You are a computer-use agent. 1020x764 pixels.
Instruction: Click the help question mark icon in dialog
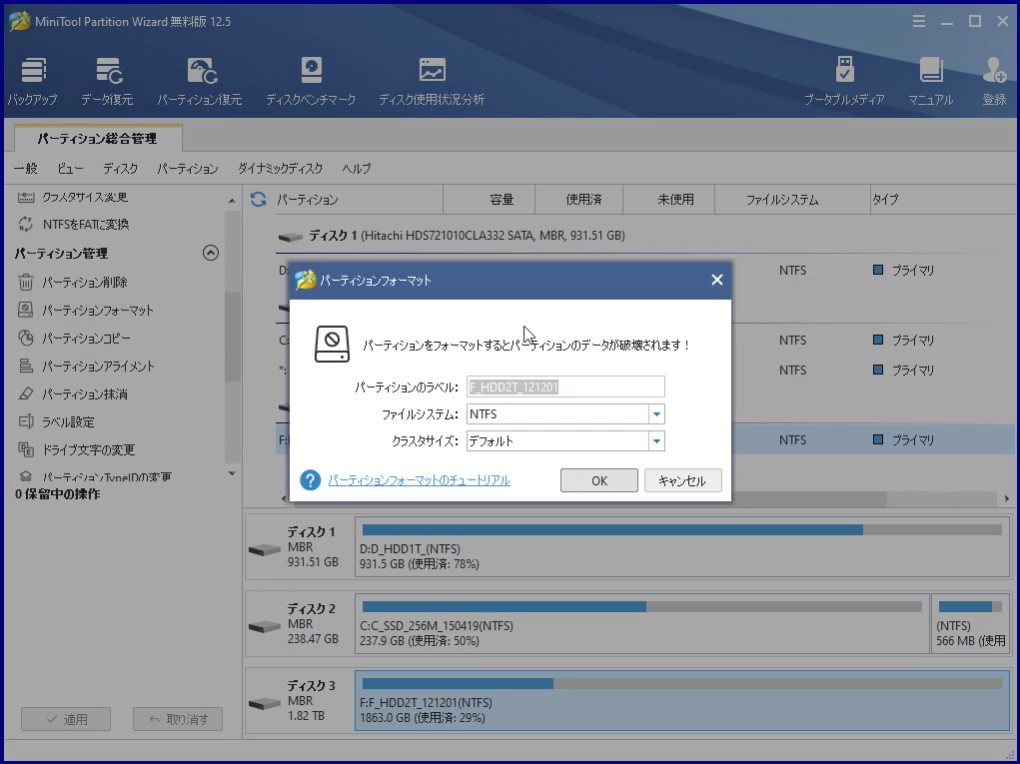(x=310, y=480)
